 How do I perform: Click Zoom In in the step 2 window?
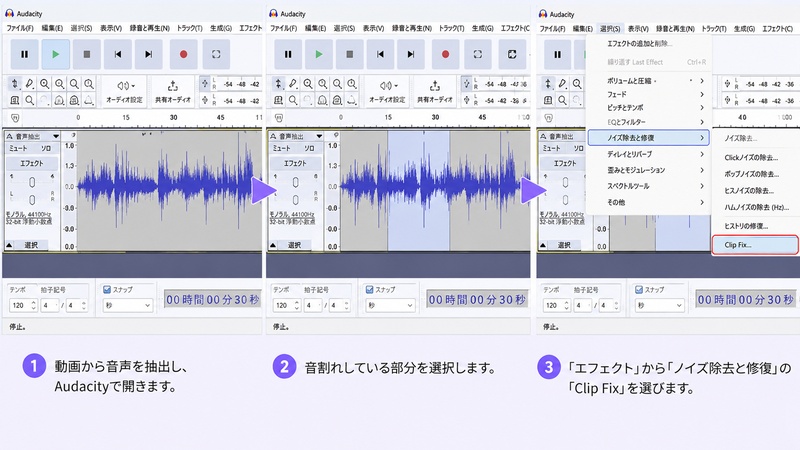click(308, 84)
